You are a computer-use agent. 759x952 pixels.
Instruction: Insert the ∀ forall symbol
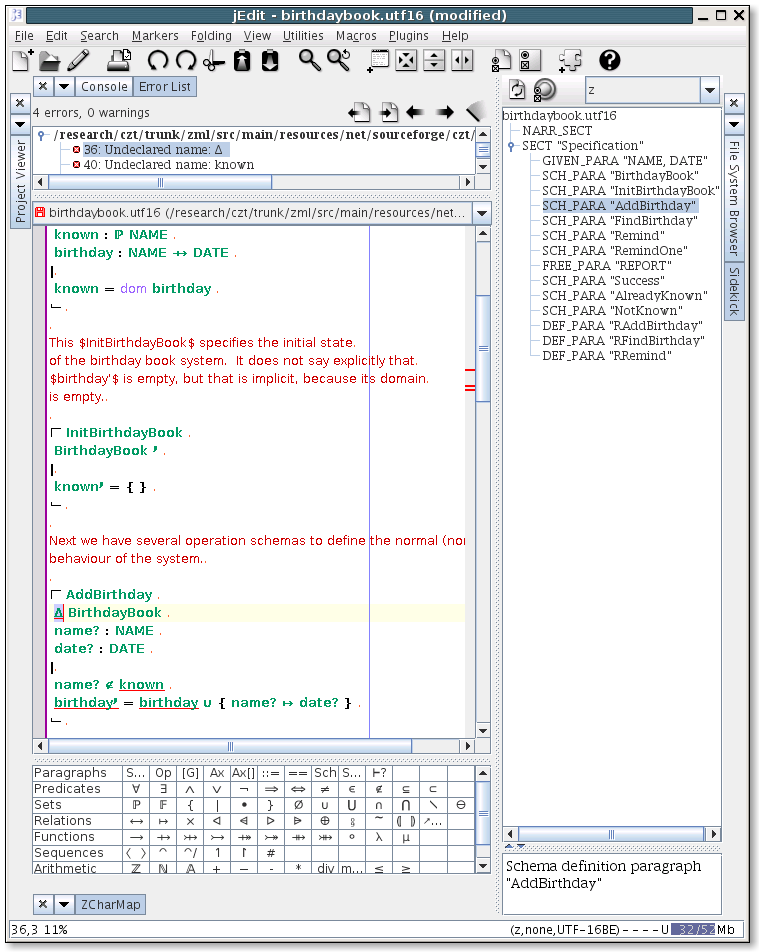[x=136, y=789]
